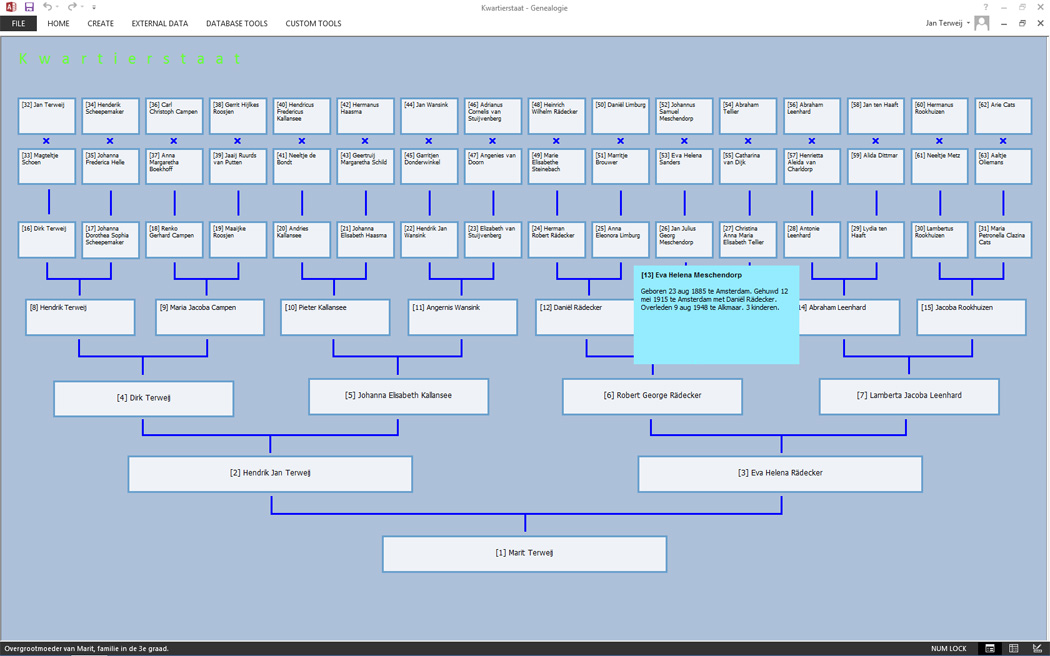The width and height of the screenshot is (1050, 656).
Task: Select the [1] Marit Terweij box
Action: [x=524, y=554]
